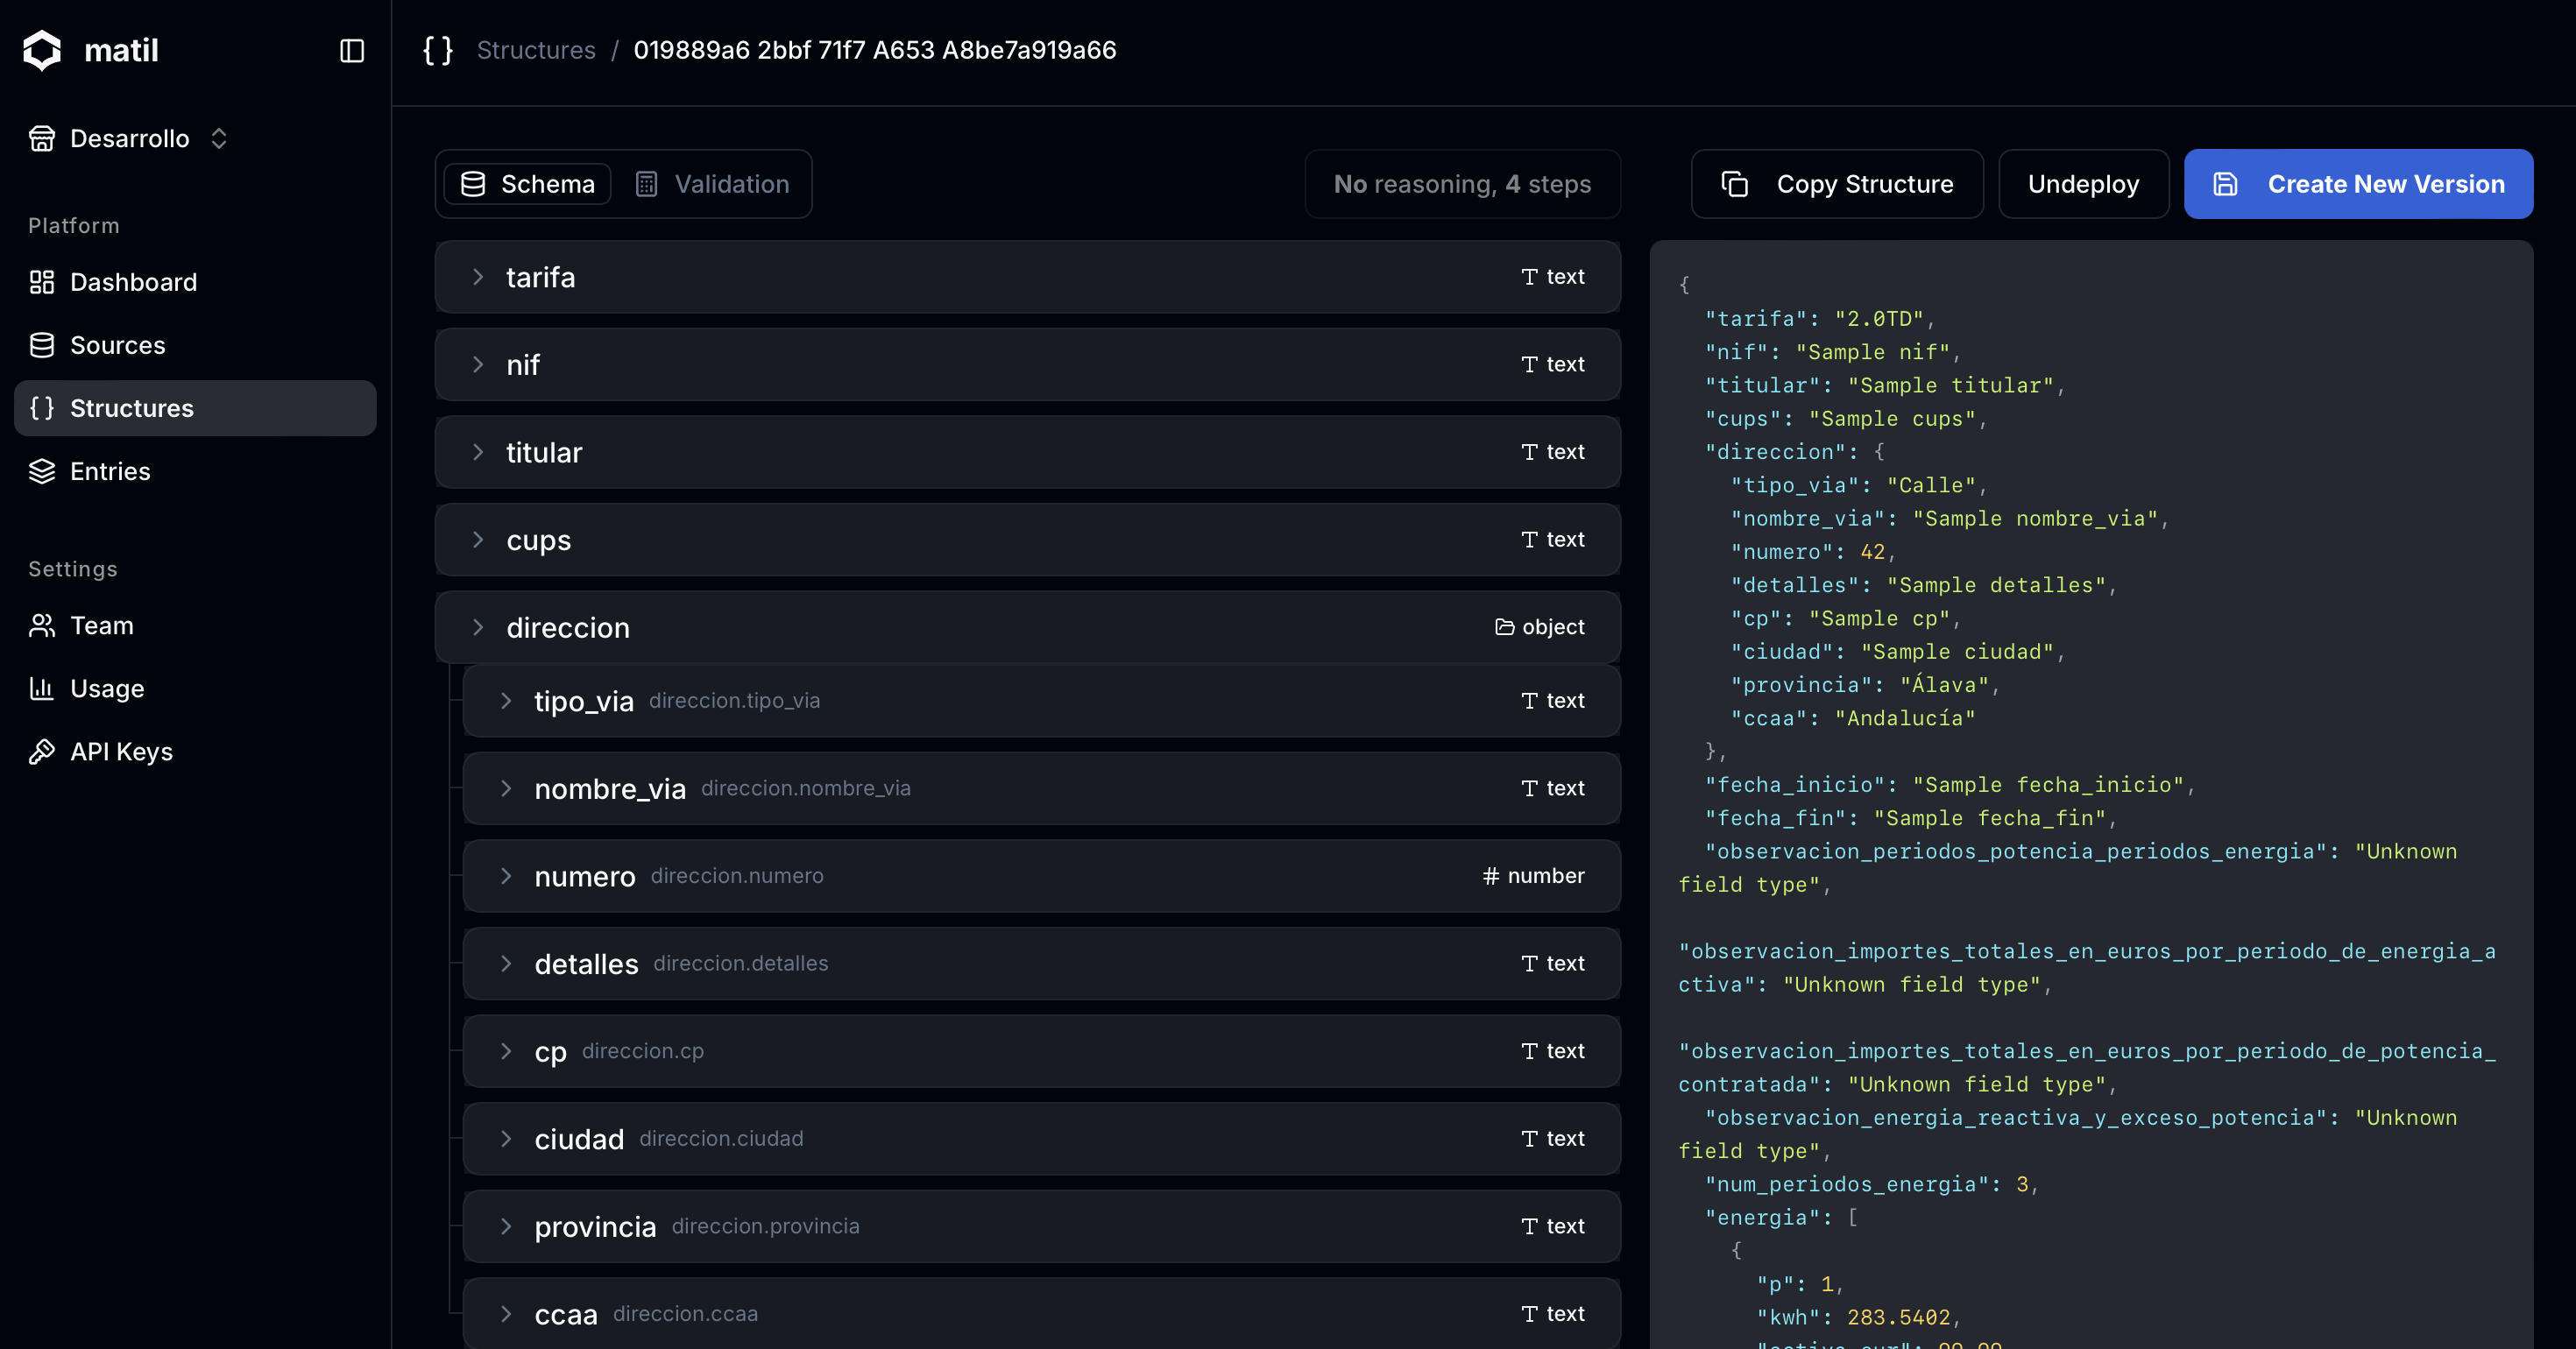The width and height of the screenshot is (2576, 1349).
Task: Select the API Keys key icon
Action: 42,751
